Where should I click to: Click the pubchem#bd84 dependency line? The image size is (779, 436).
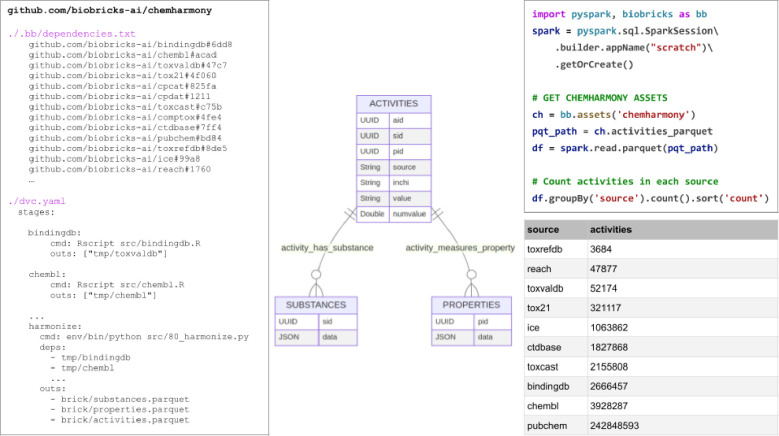tap(125, 138)
